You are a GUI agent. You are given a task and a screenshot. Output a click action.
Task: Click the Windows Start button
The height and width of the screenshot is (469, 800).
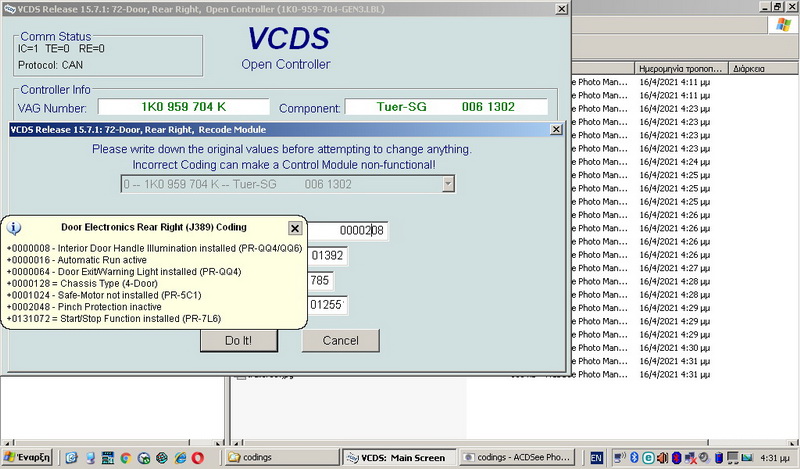coord(27,457)
